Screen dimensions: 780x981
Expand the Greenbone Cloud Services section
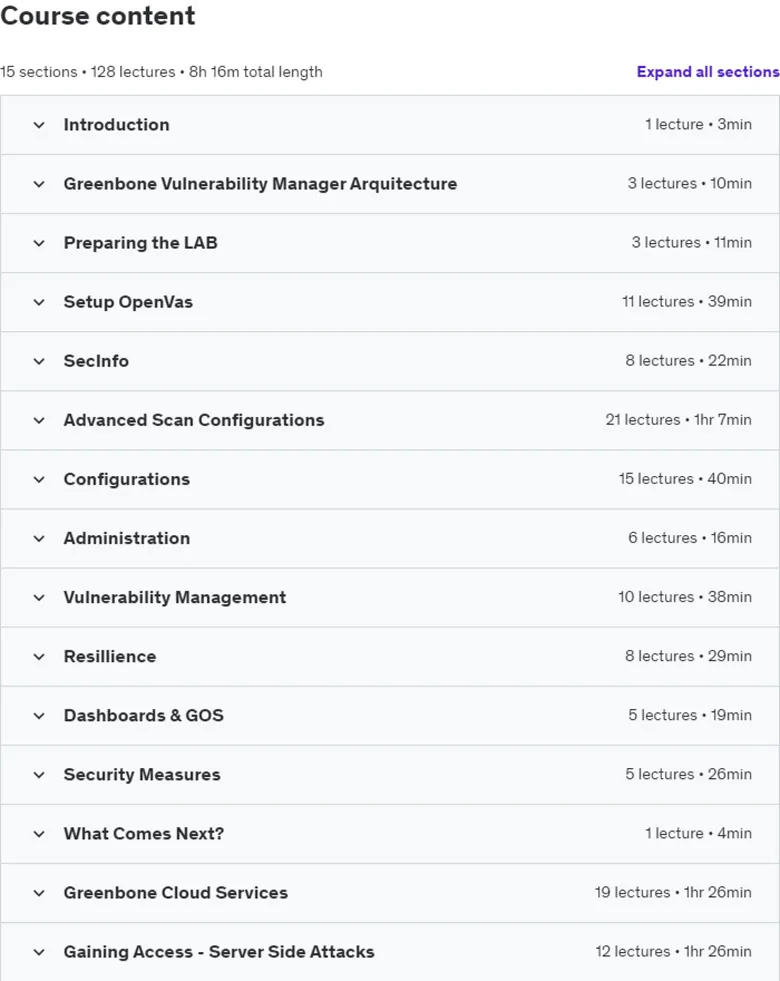tap(390, 893)
